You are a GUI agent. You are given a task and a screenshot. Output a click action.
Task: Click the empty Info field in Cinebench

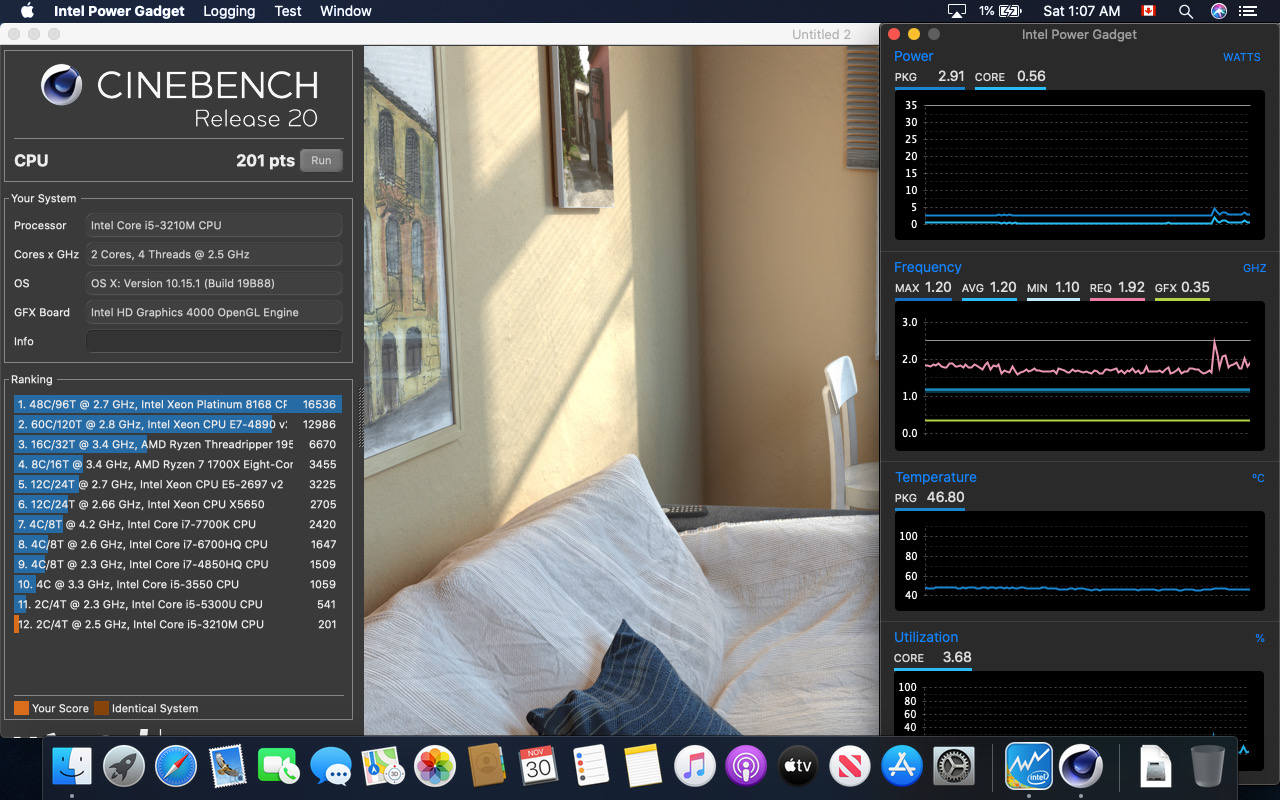(x=214, y=341)
